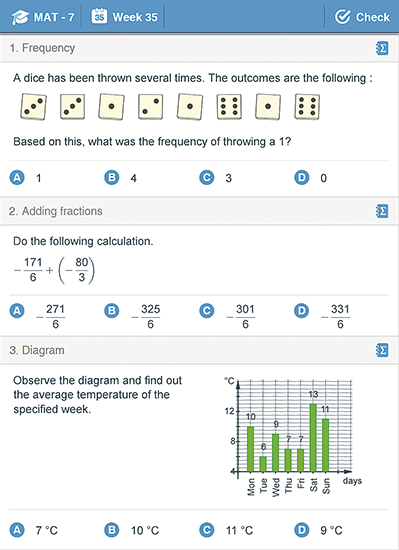This screenshot has height=550, width=399.
Task: Open the MAT - 7 subject tab
Action: coord(43,16)
